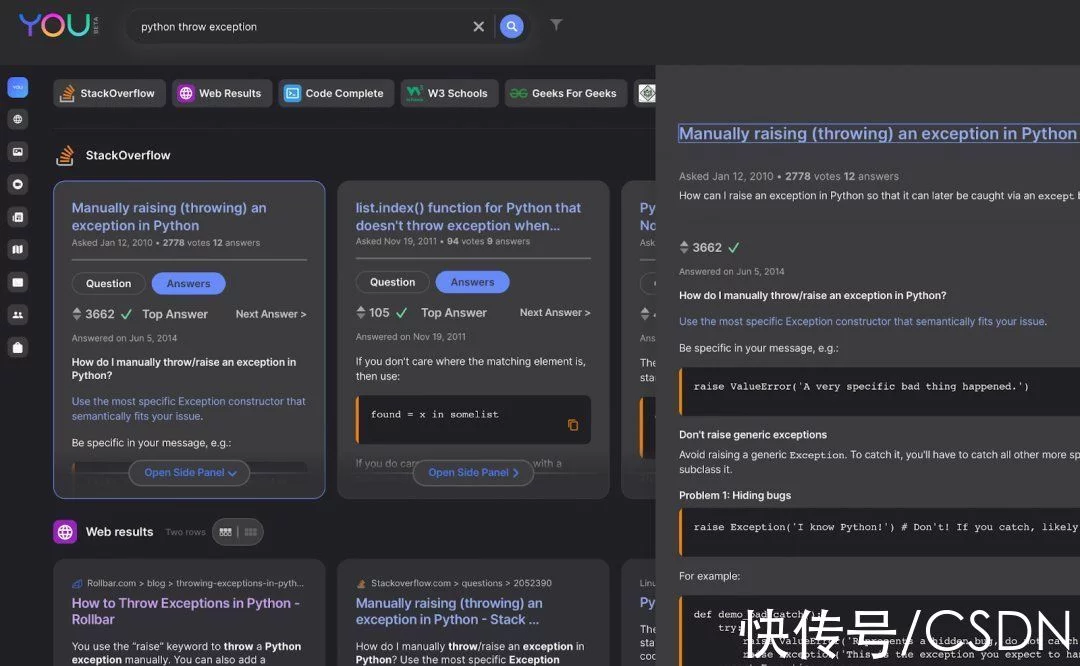Image resolution: width=1080 pixels, height=666 pixels.
Task: Open side panel title Manually raising (throwing) an exception
Action: (878, 134)
